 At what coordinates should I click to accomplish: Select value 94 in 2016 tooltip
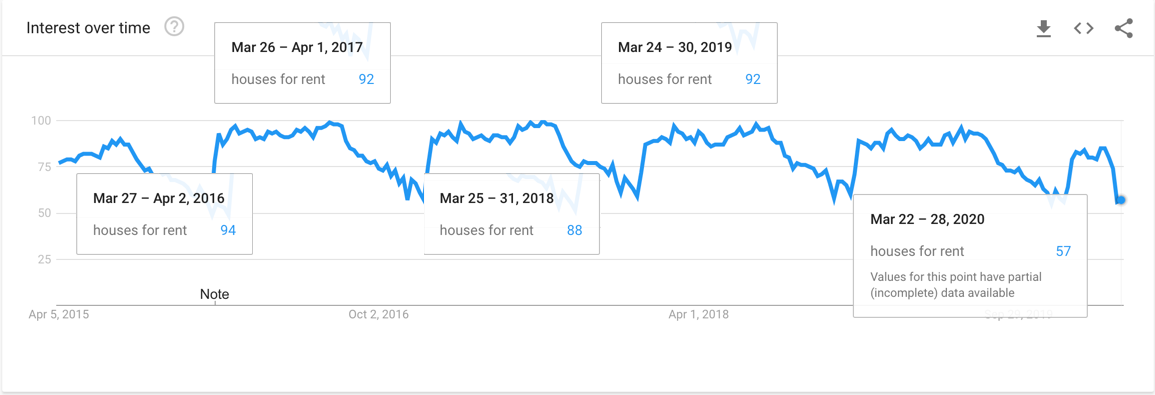228,230
